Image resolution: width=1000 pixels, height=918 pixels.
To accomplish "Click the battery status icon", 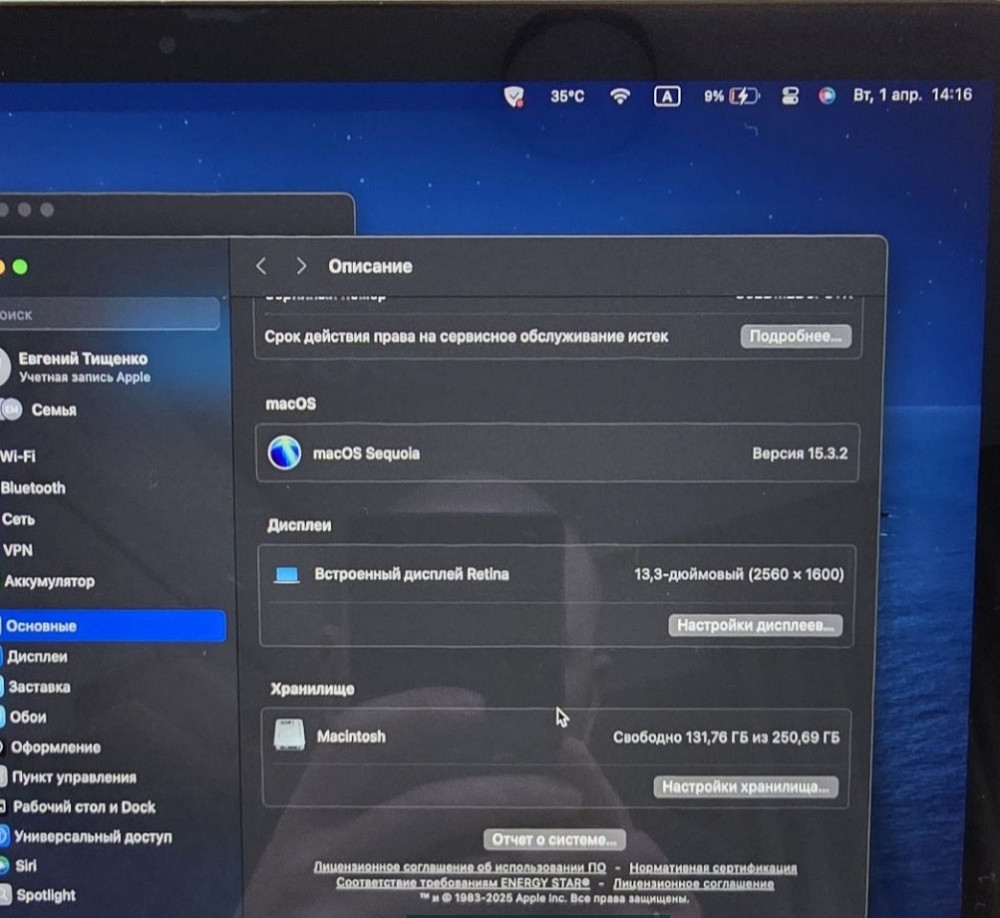I will click(744, 96).
